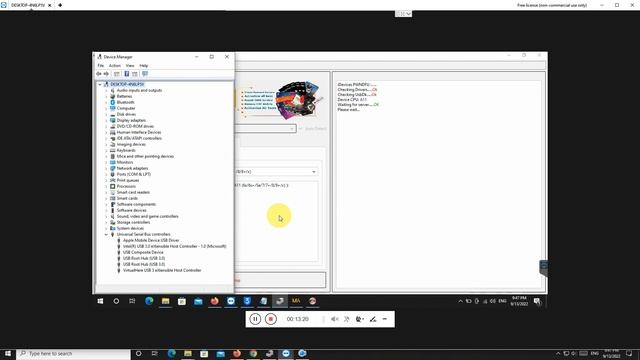Open Firefox on the remote taskbar
Image resolution: width=640 pixels, height=360 pixels.
click(x=215, y=301)
